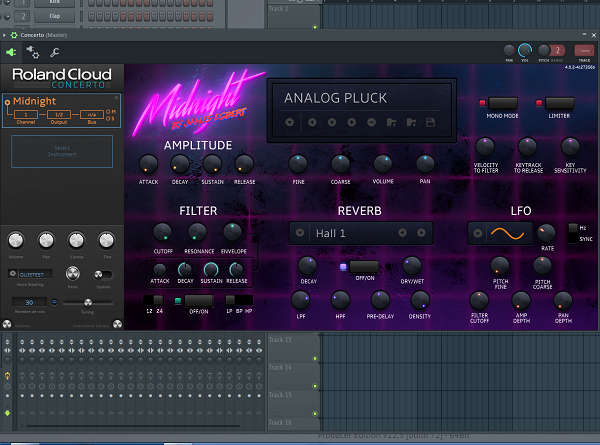Click the add preset plus icon
600x445 pixels.
pos(352,122)
